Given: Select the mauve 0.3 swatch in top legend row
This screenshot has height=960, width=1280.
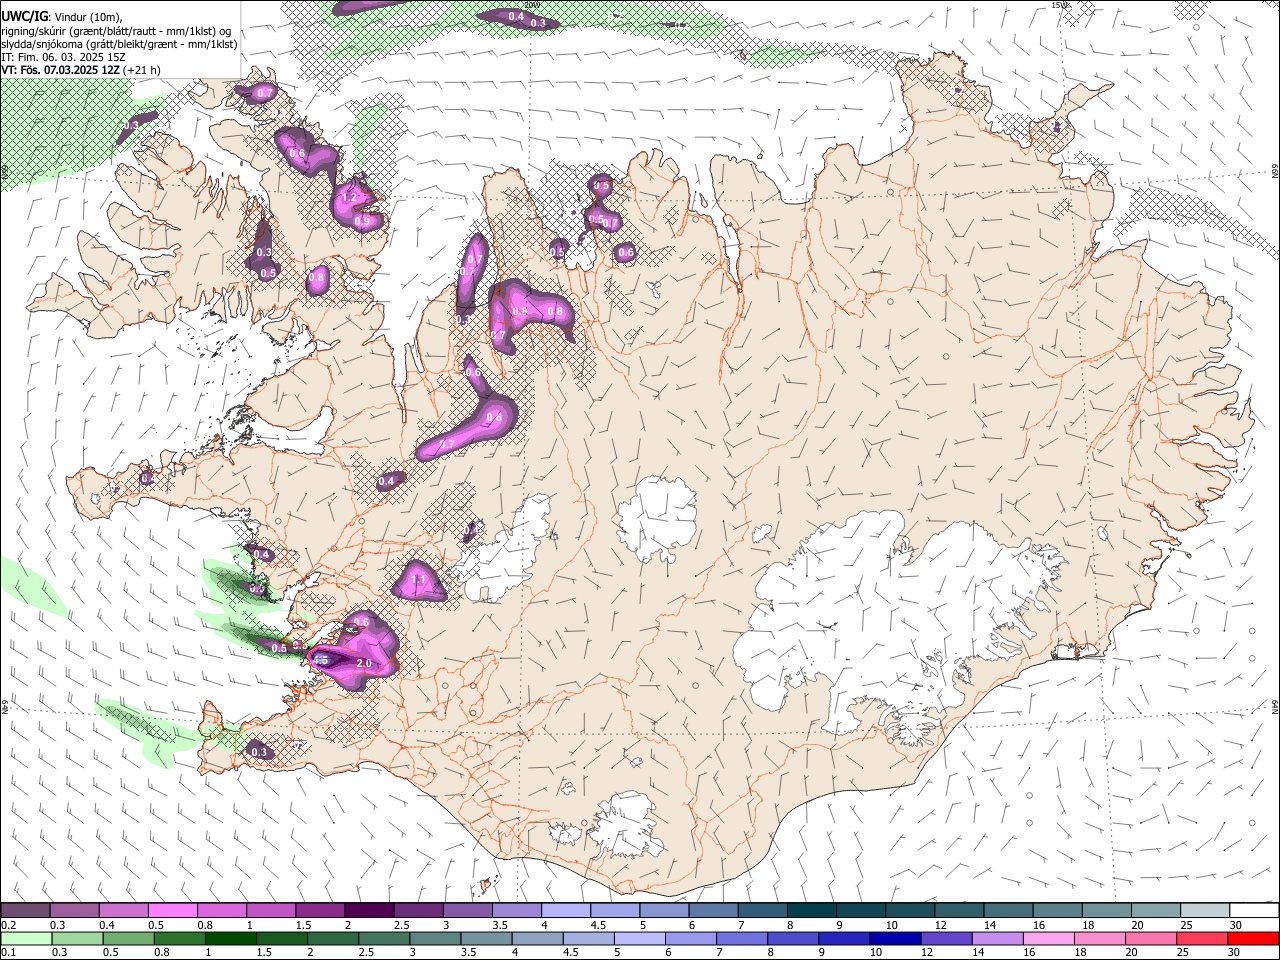Looking at the screenshot, I should (x=74, y=911).
